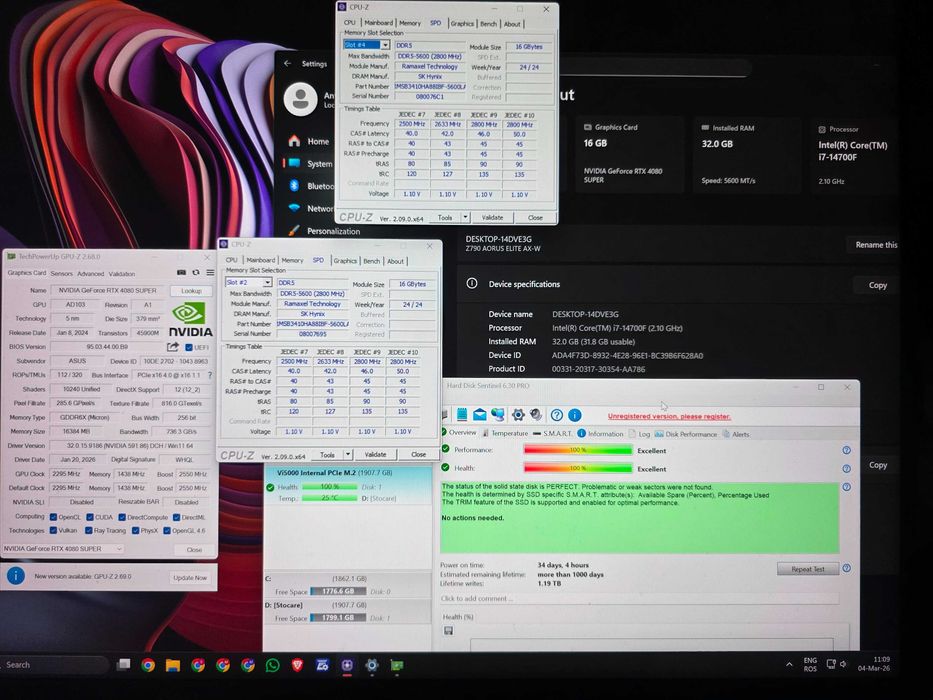Click the 'Click to add comment' field
933x700 pixels.
[639, 598]
